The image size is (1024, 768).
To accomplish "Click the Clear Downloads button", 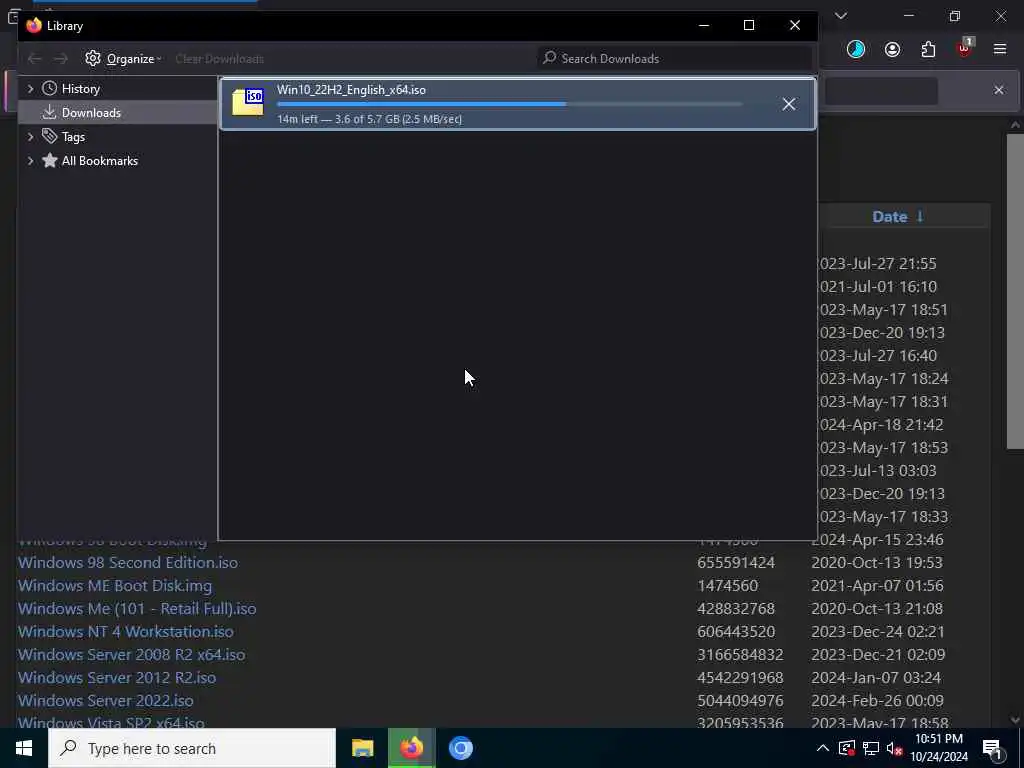I will click(x=219, y=59).
